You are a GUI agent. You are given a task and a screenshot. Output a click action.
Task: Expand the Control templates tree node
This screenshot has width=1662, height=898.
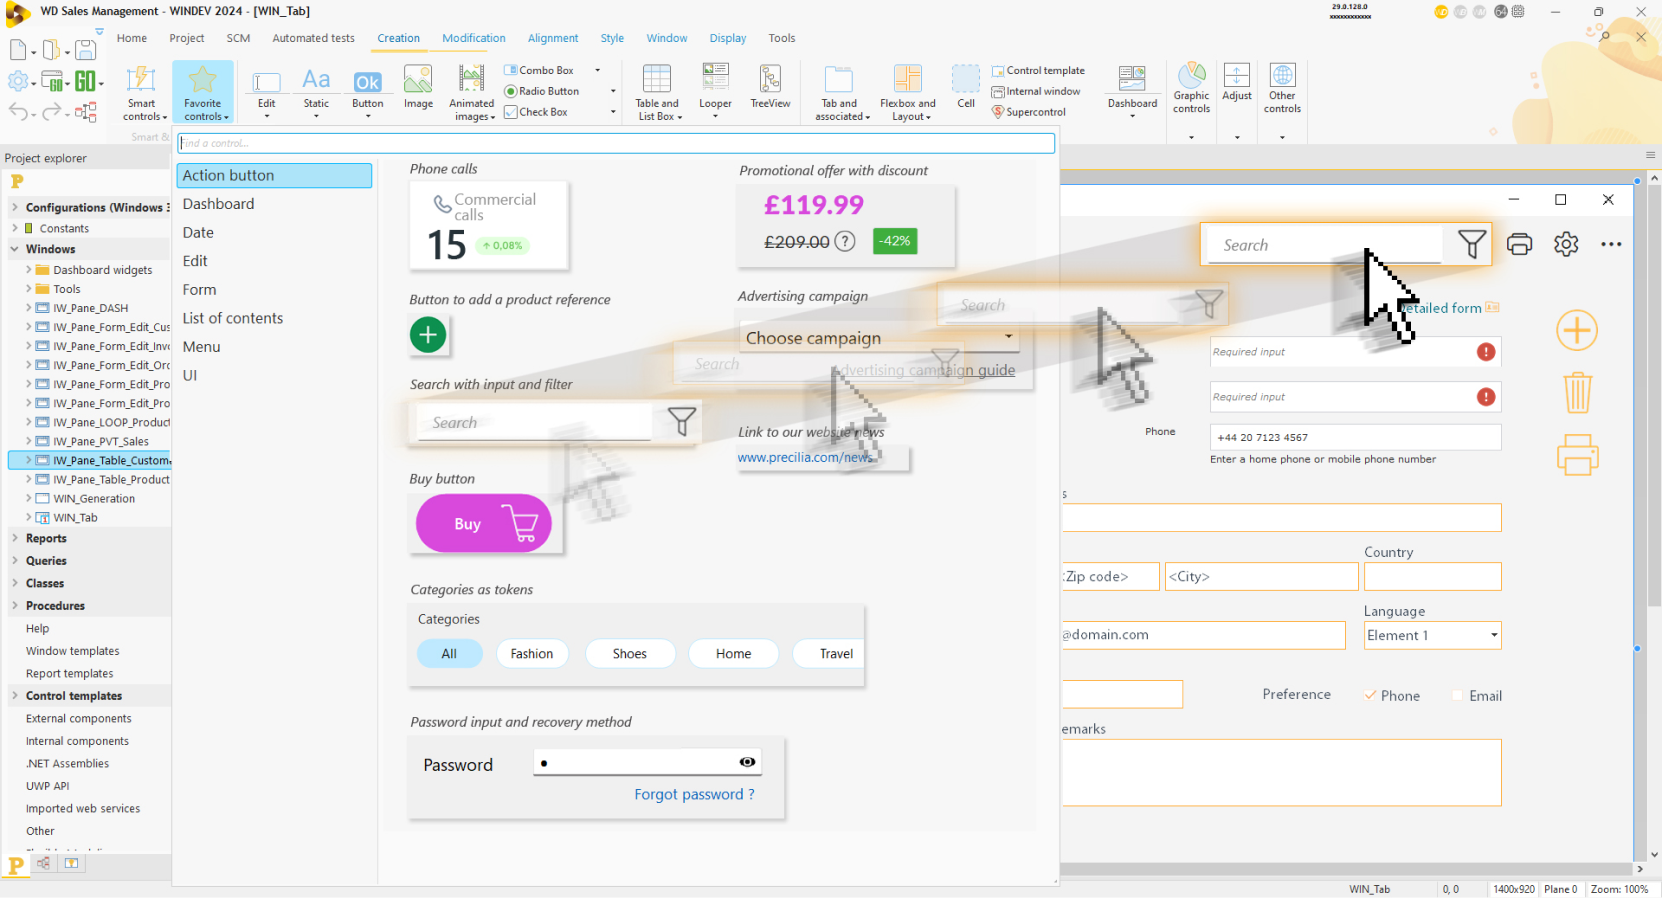pyautogui.click(x=15, y=696)
